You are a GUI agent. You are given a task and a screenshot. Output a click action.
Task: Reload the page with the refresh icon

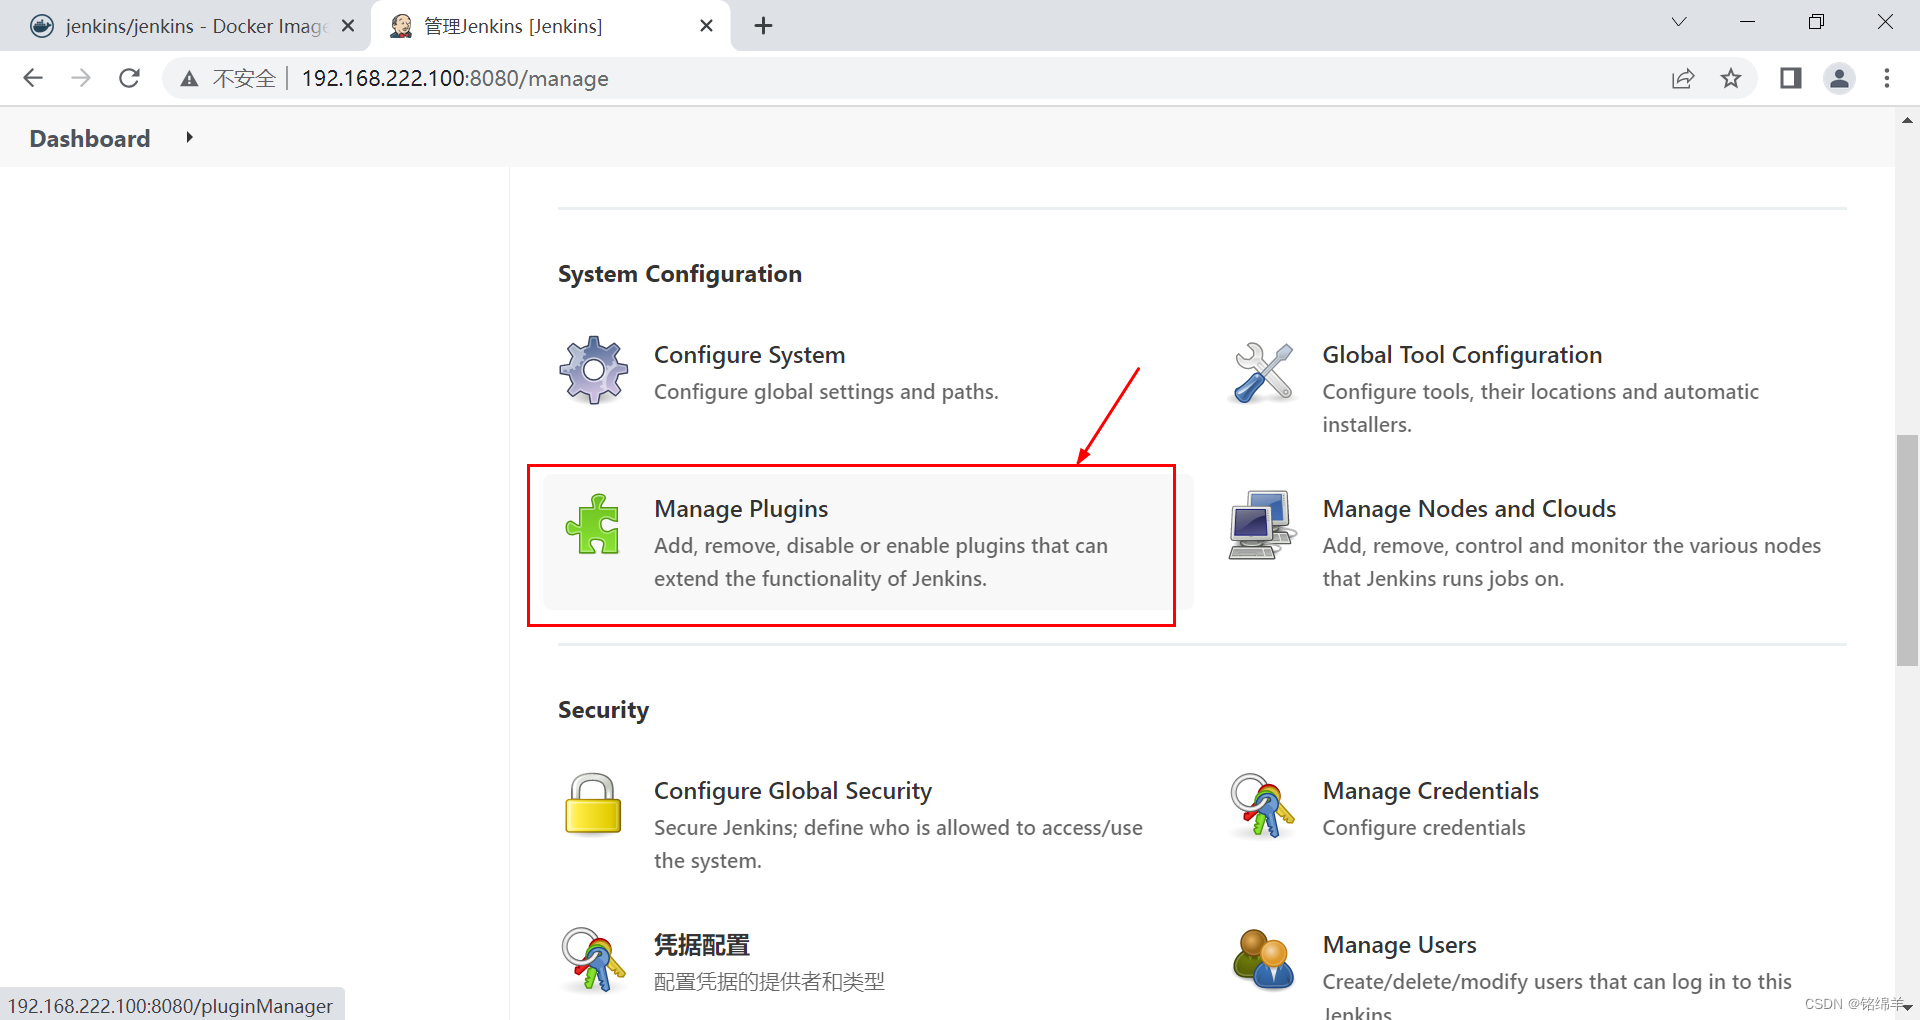[x=129, y=78]
